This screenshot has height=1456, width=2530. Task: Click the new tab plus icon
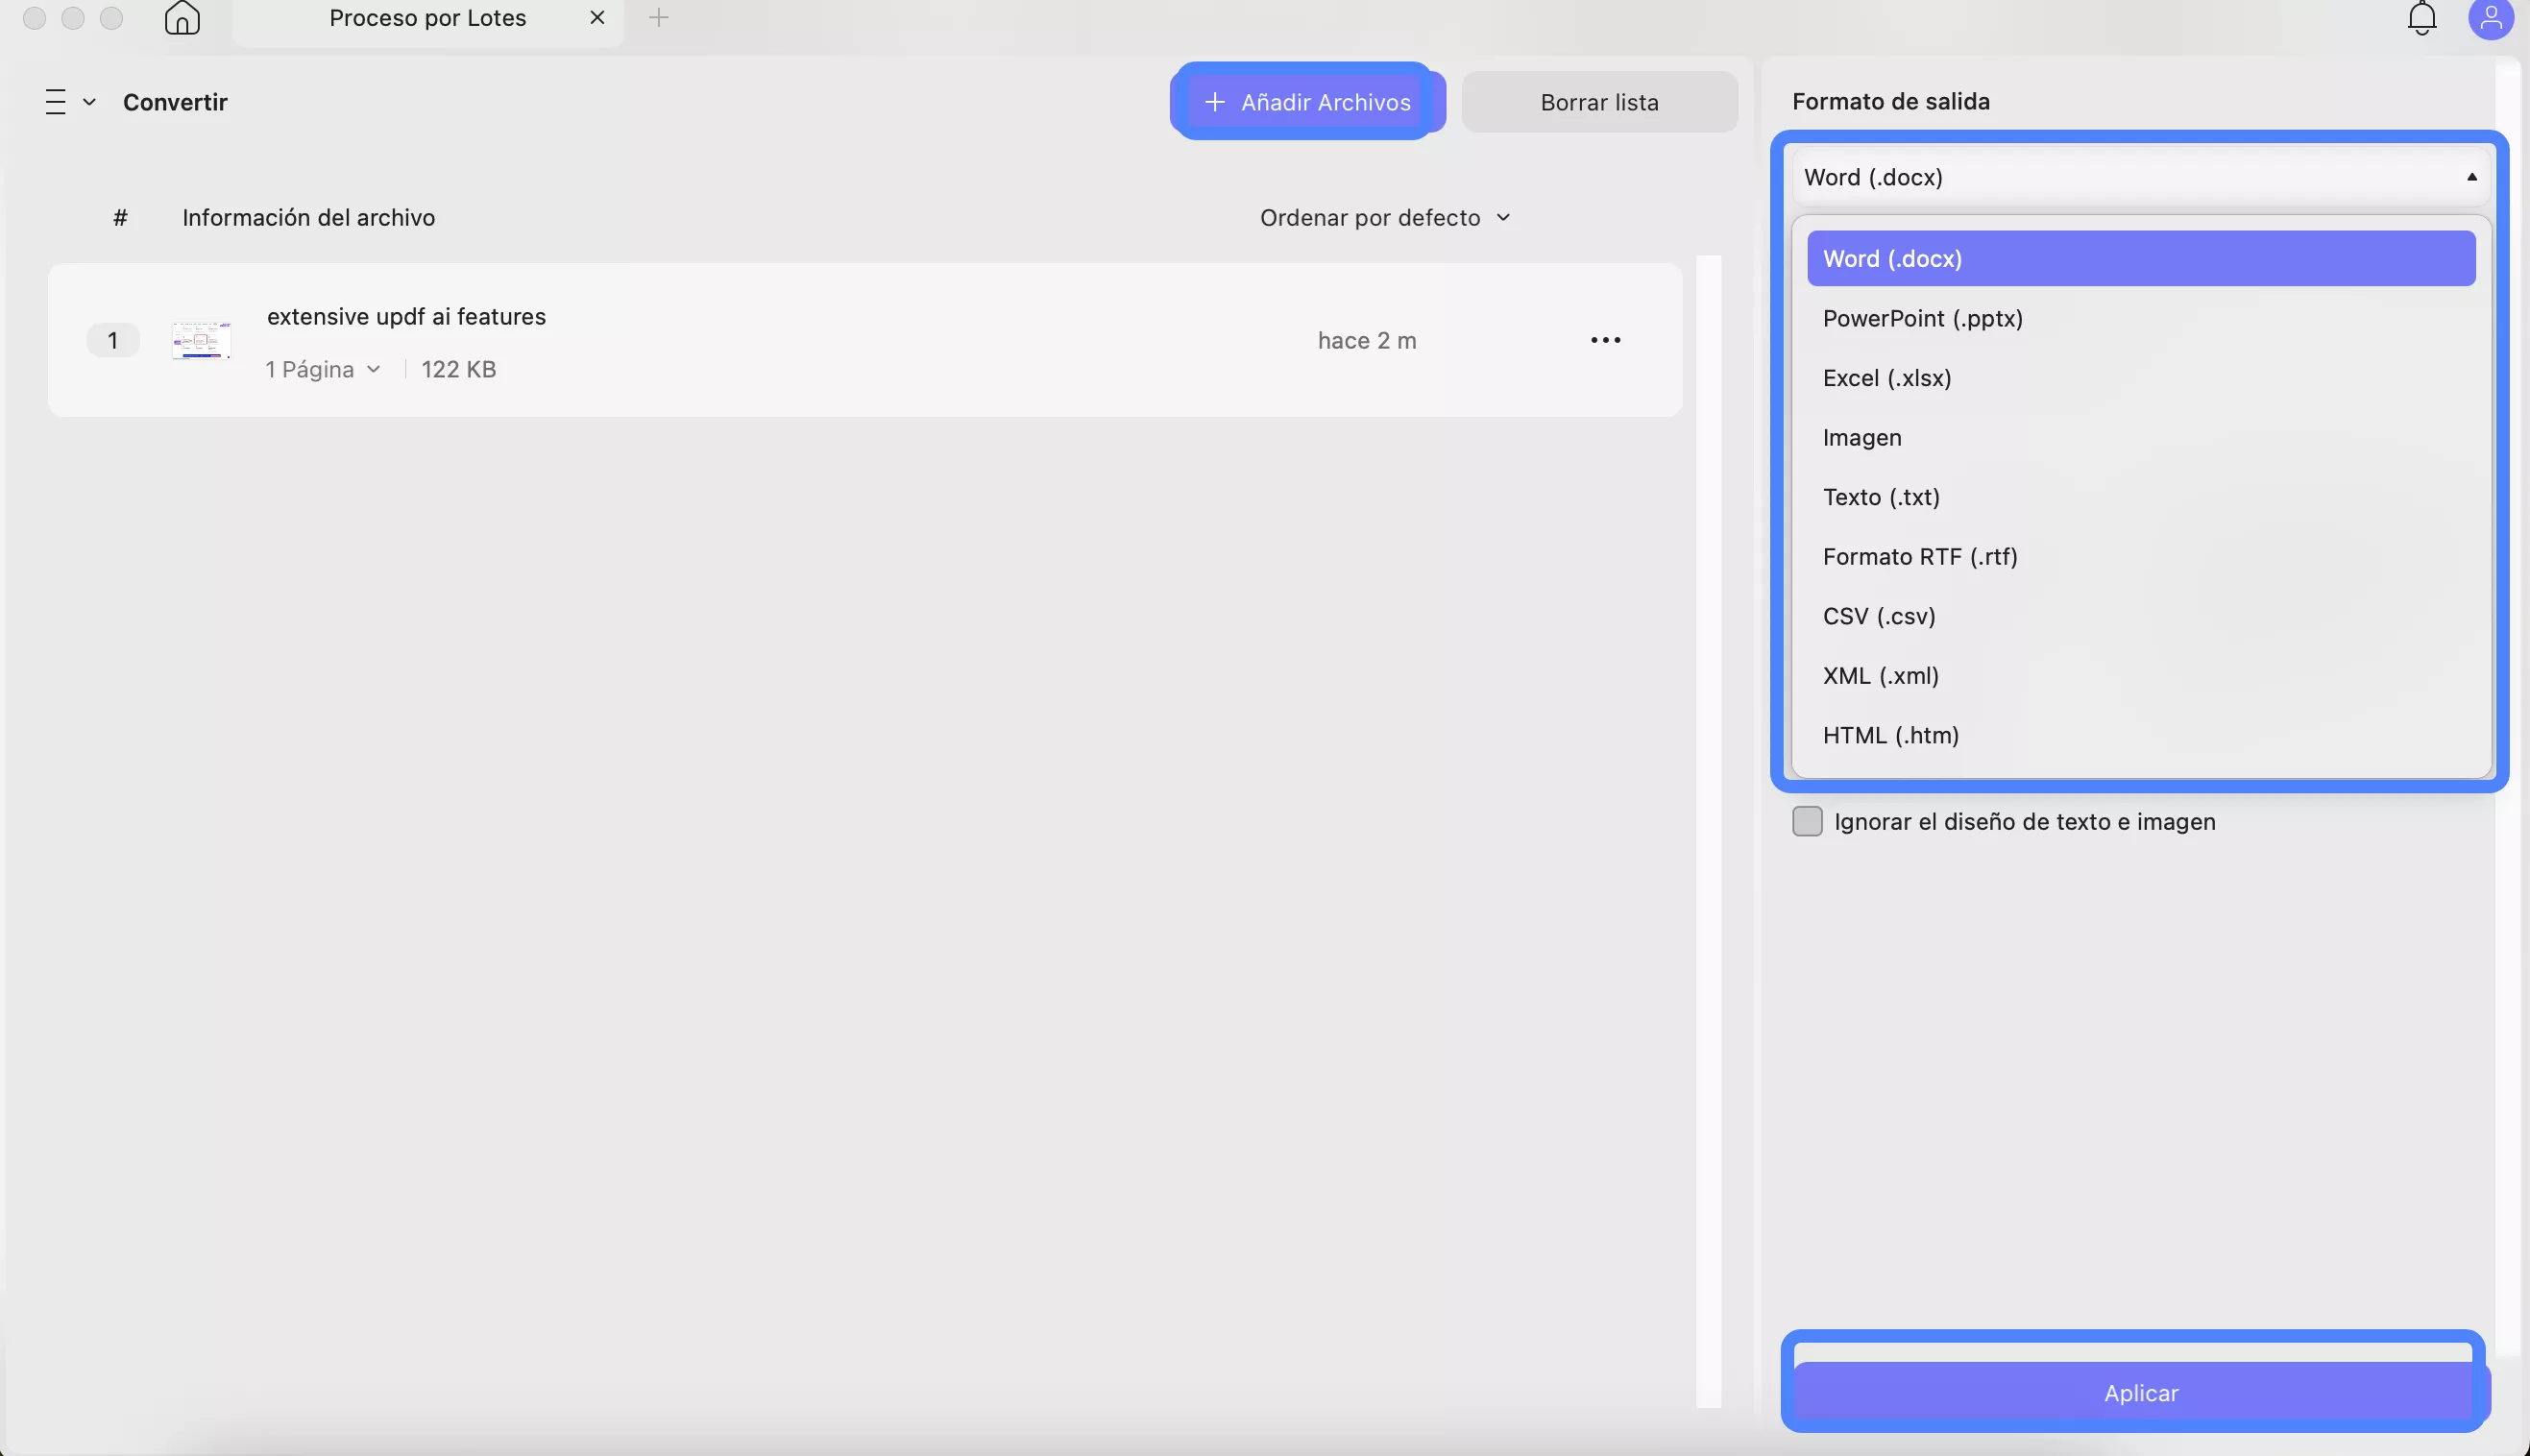[658, 18]
